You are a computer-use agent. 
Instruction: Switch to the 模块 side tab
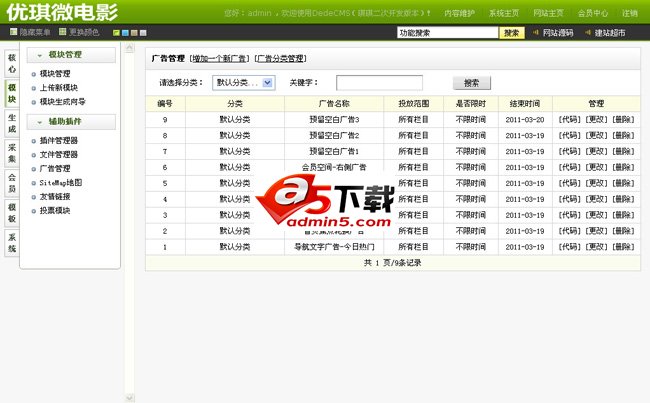pos(12,93)
